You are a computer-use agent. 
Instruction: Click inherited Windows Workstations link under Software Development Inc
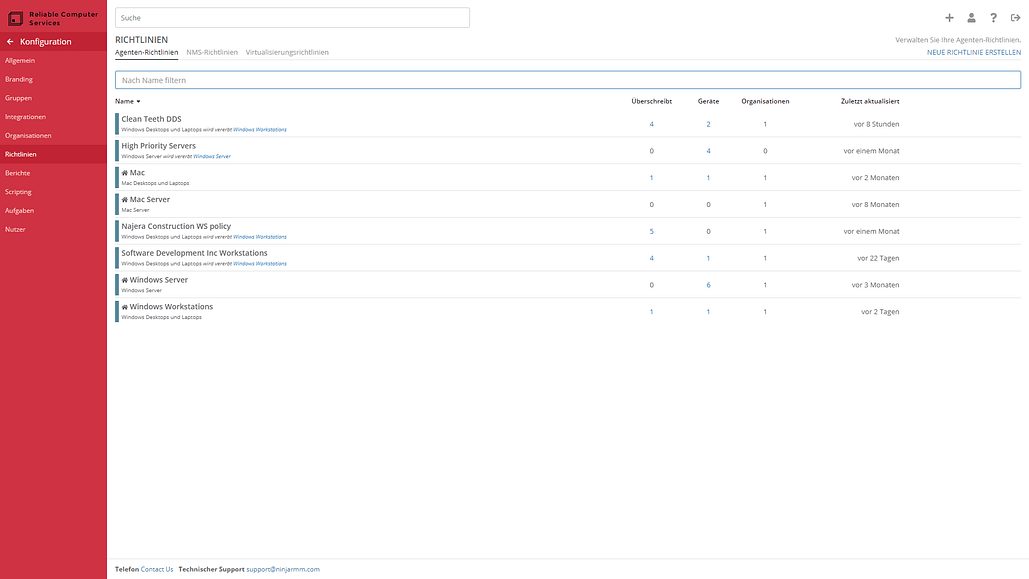[260, 264]
